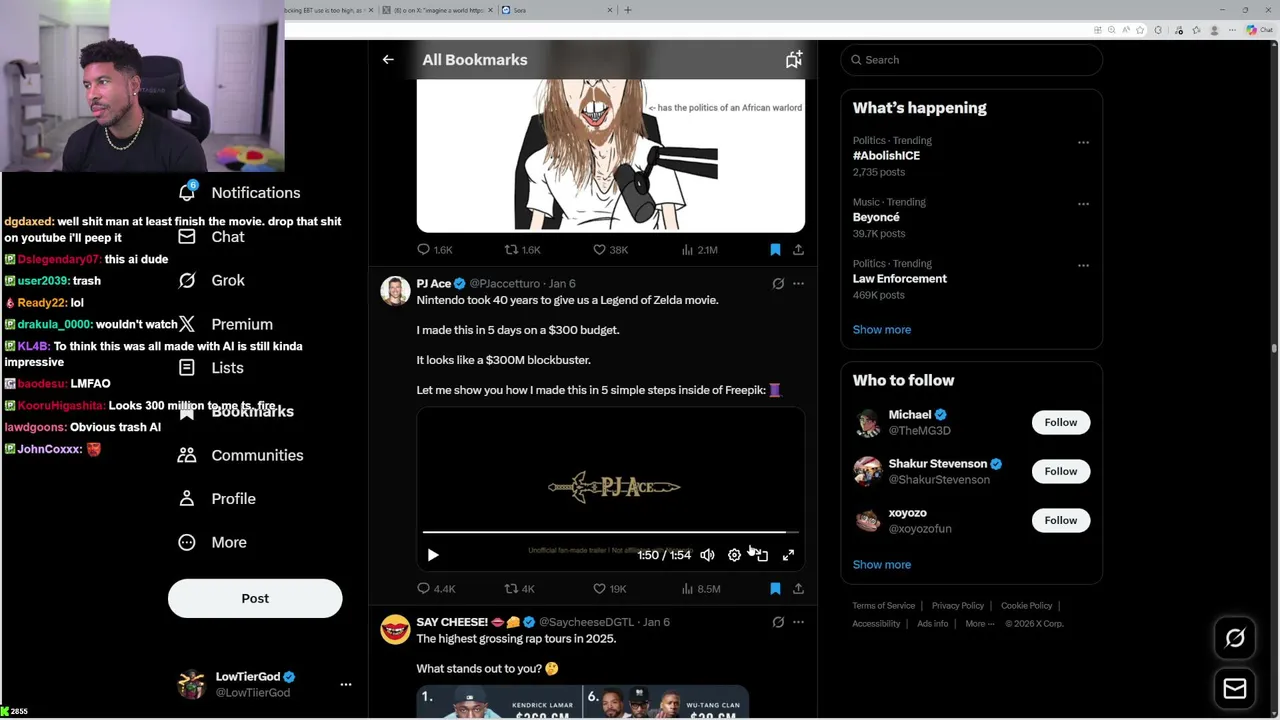Repost PJ Ace post with 4K reposts

pos(519,589)
